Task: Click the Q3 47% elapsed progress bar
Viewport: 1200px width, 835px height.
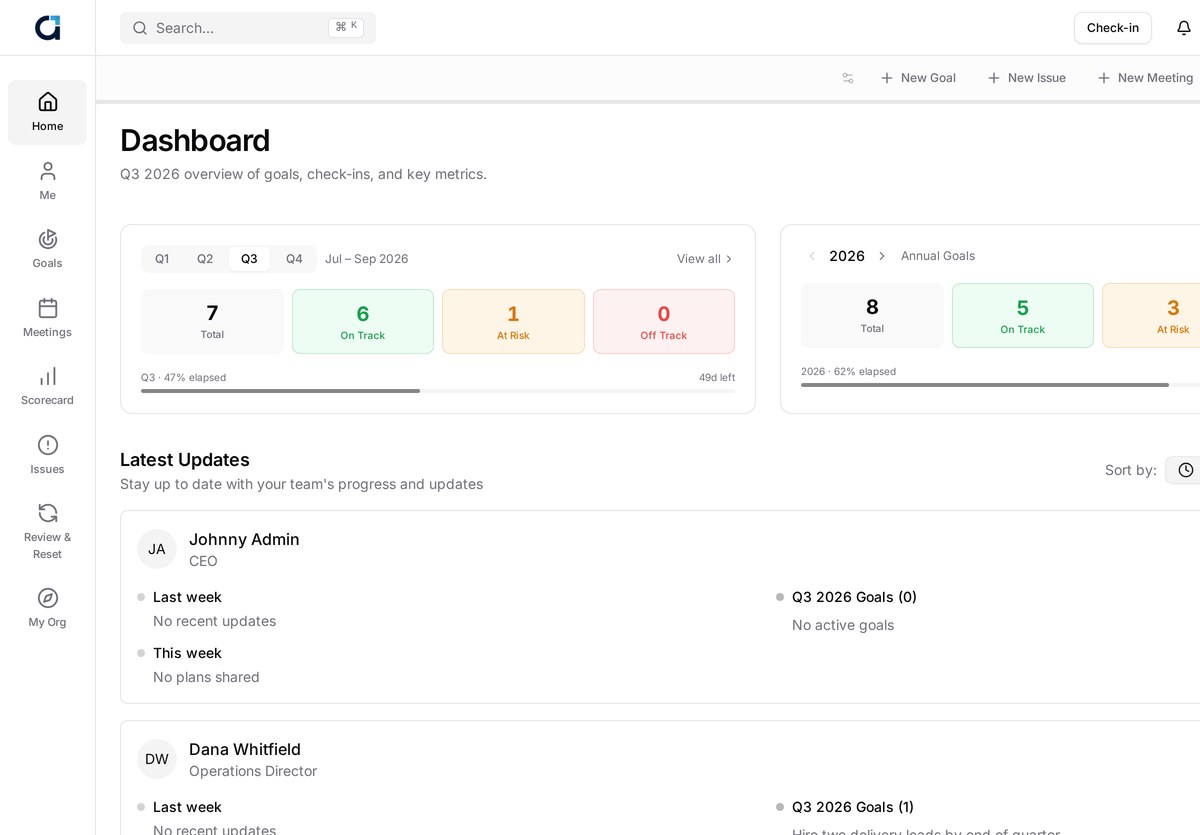Action: tap(438, 391)
